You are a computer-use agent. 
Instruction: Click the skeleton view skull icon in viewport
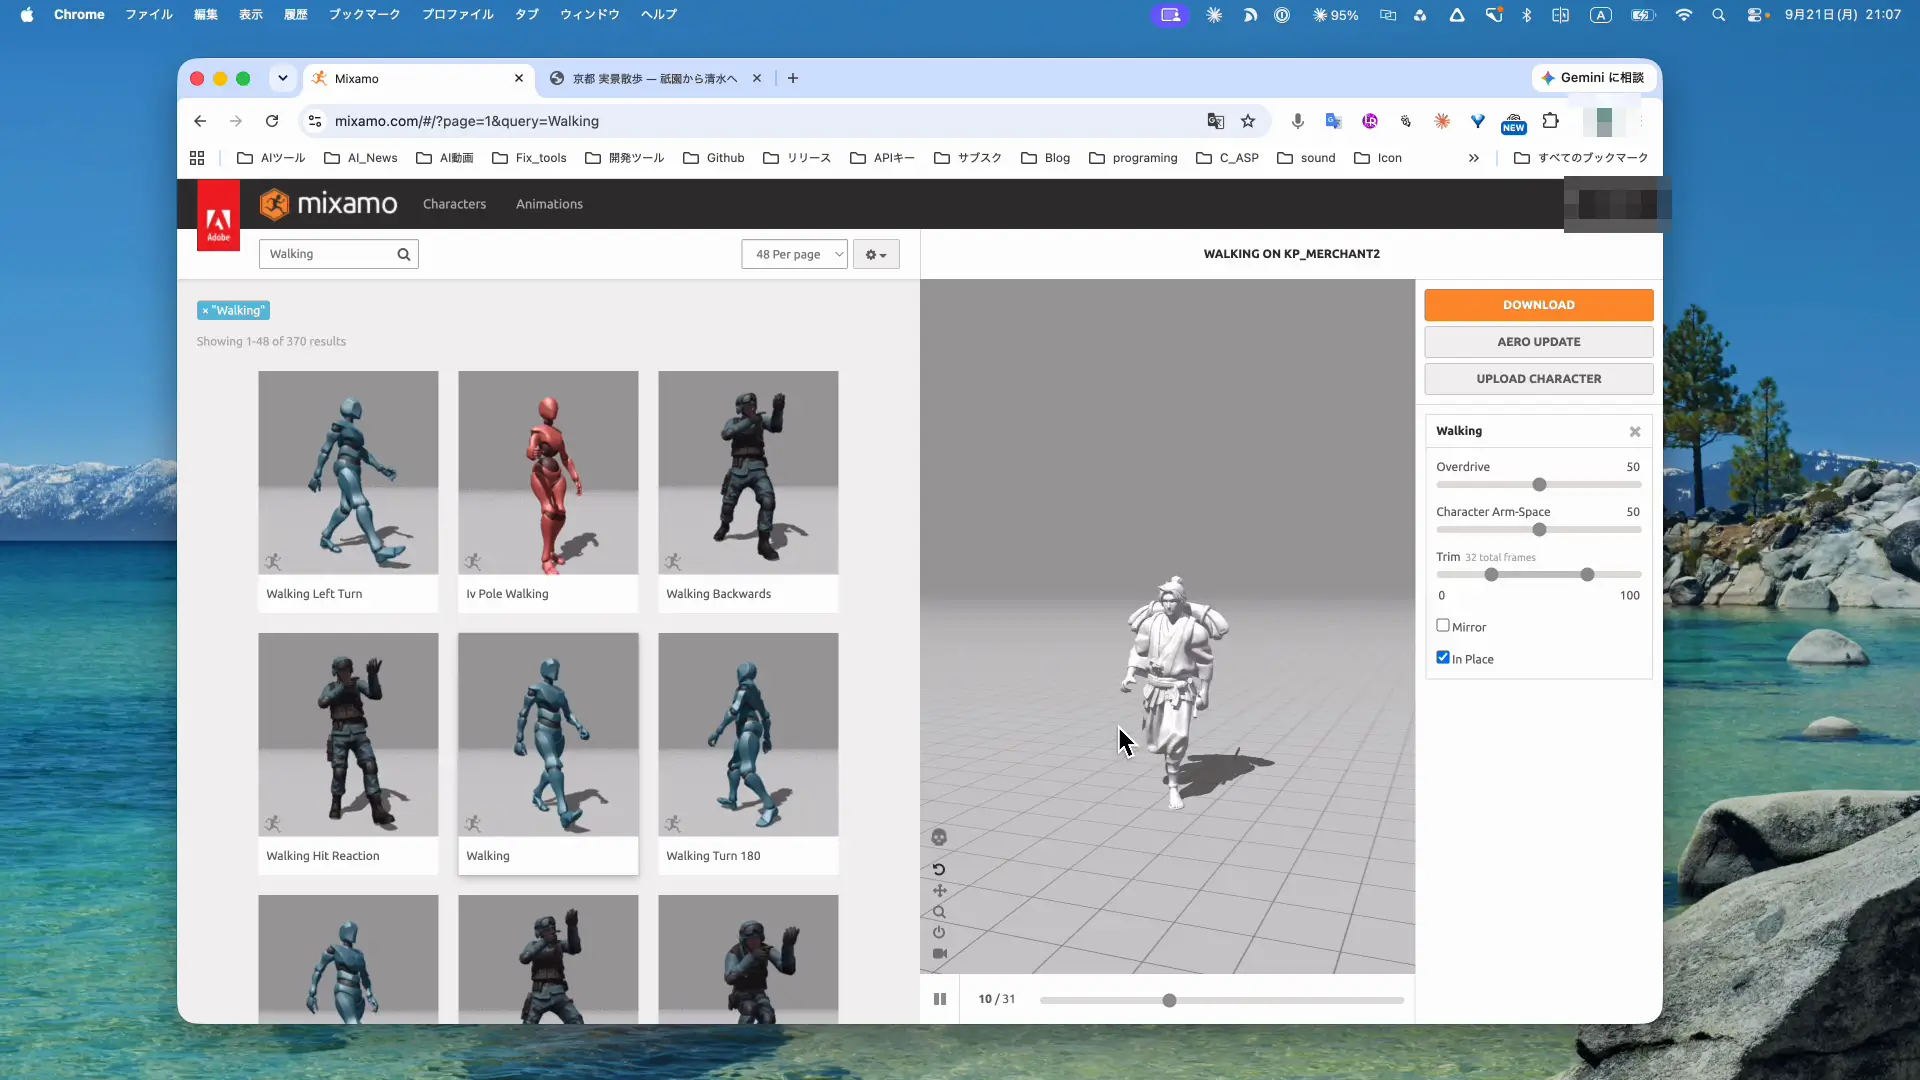tap(939, 838)
